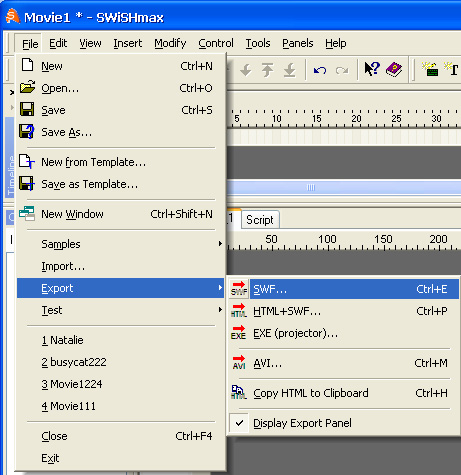This screenshot has height=475, width=461.
Task: Click the What's This help cursor icon
Action: [372, 69]
